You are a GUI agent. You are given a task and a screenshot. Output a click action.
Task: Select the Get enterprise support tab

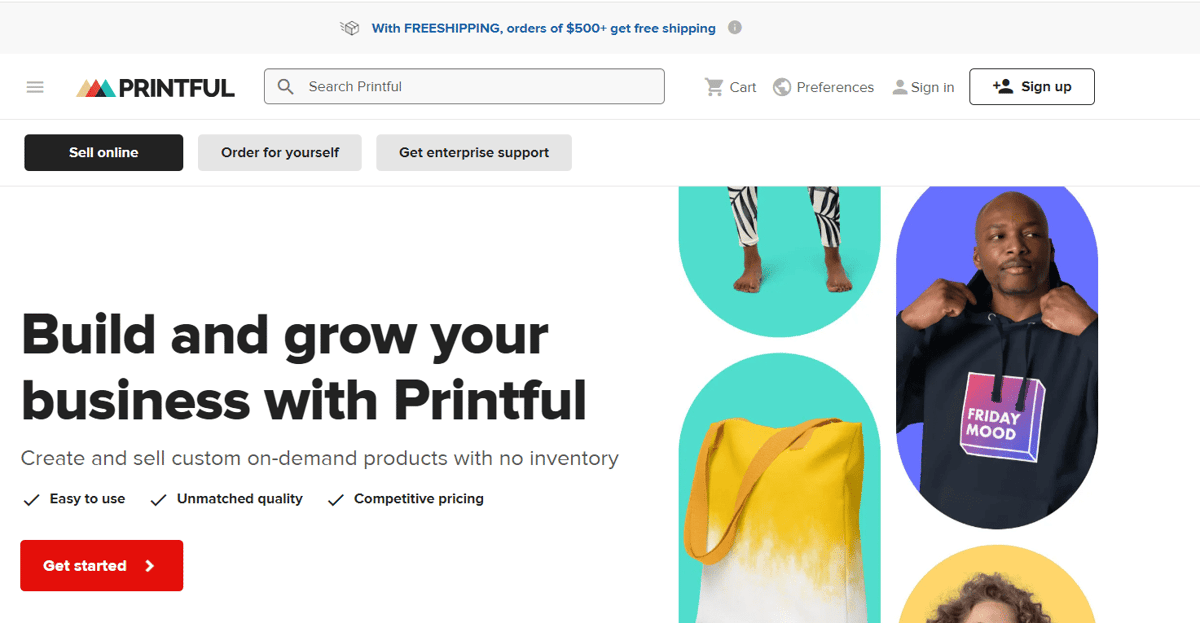click(x=474, y=153)
